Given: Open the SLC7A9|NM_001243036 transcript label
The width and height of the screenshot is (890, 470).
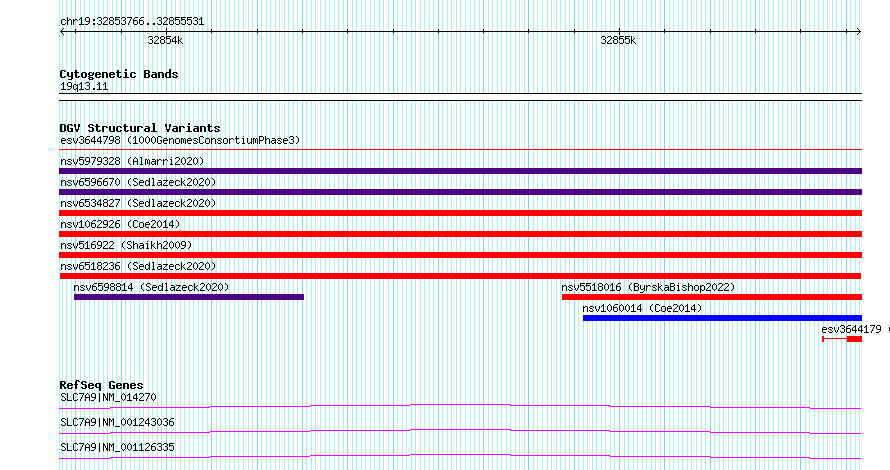Looking at the screenshot, I should click(x=117, y=422).
